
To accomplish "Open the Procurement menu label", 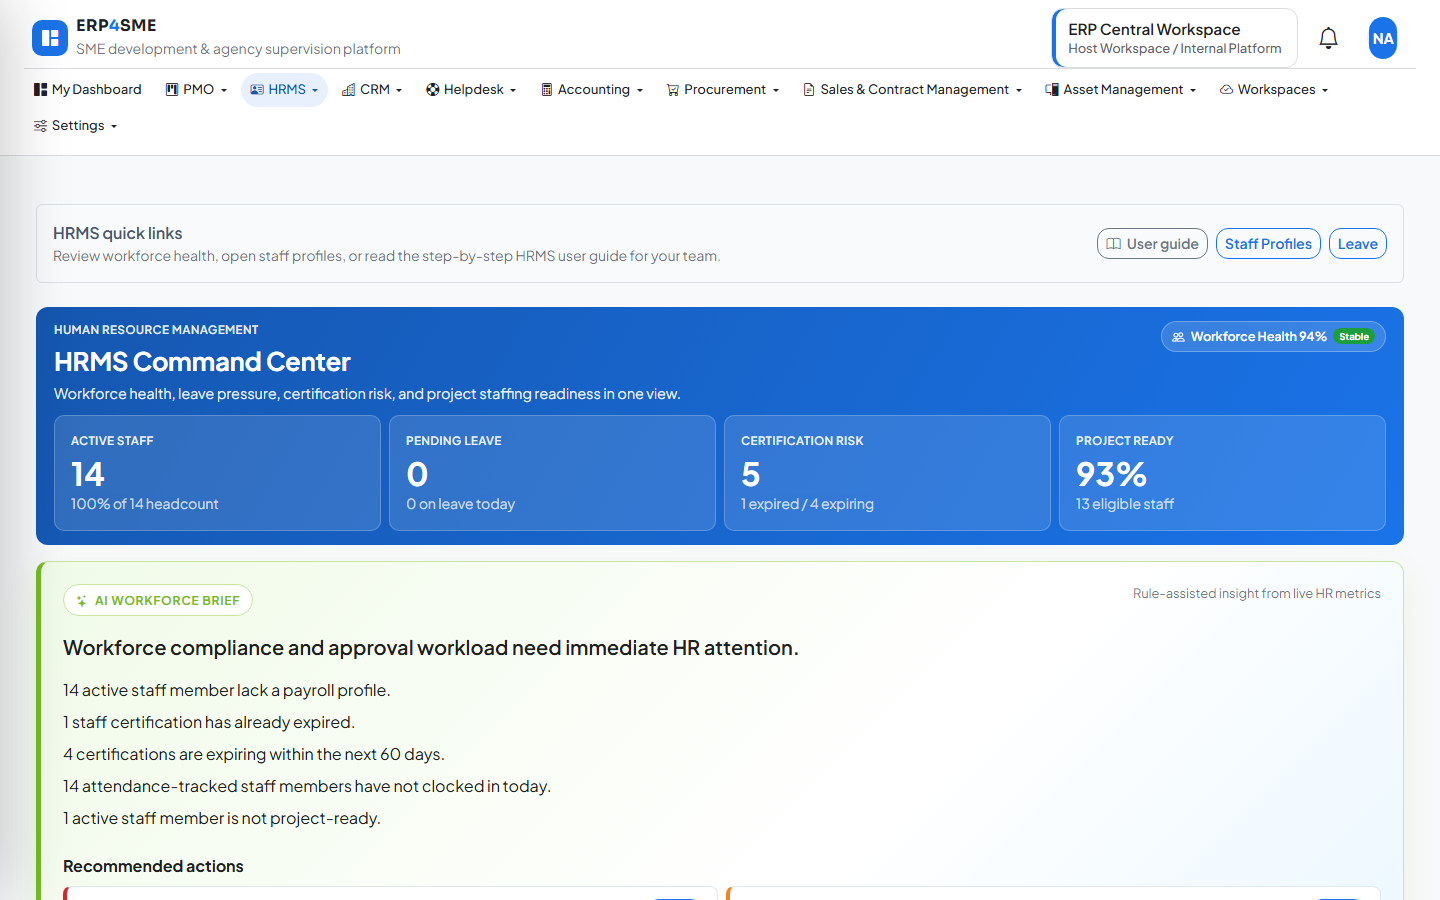I will pos(725,89).
